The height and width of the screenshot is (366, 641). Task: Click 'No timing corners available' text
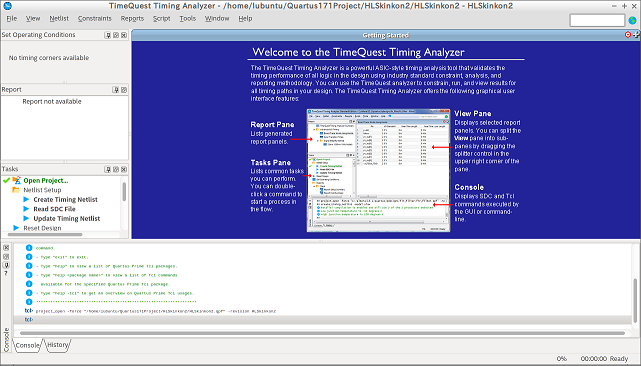click(49, 58)
